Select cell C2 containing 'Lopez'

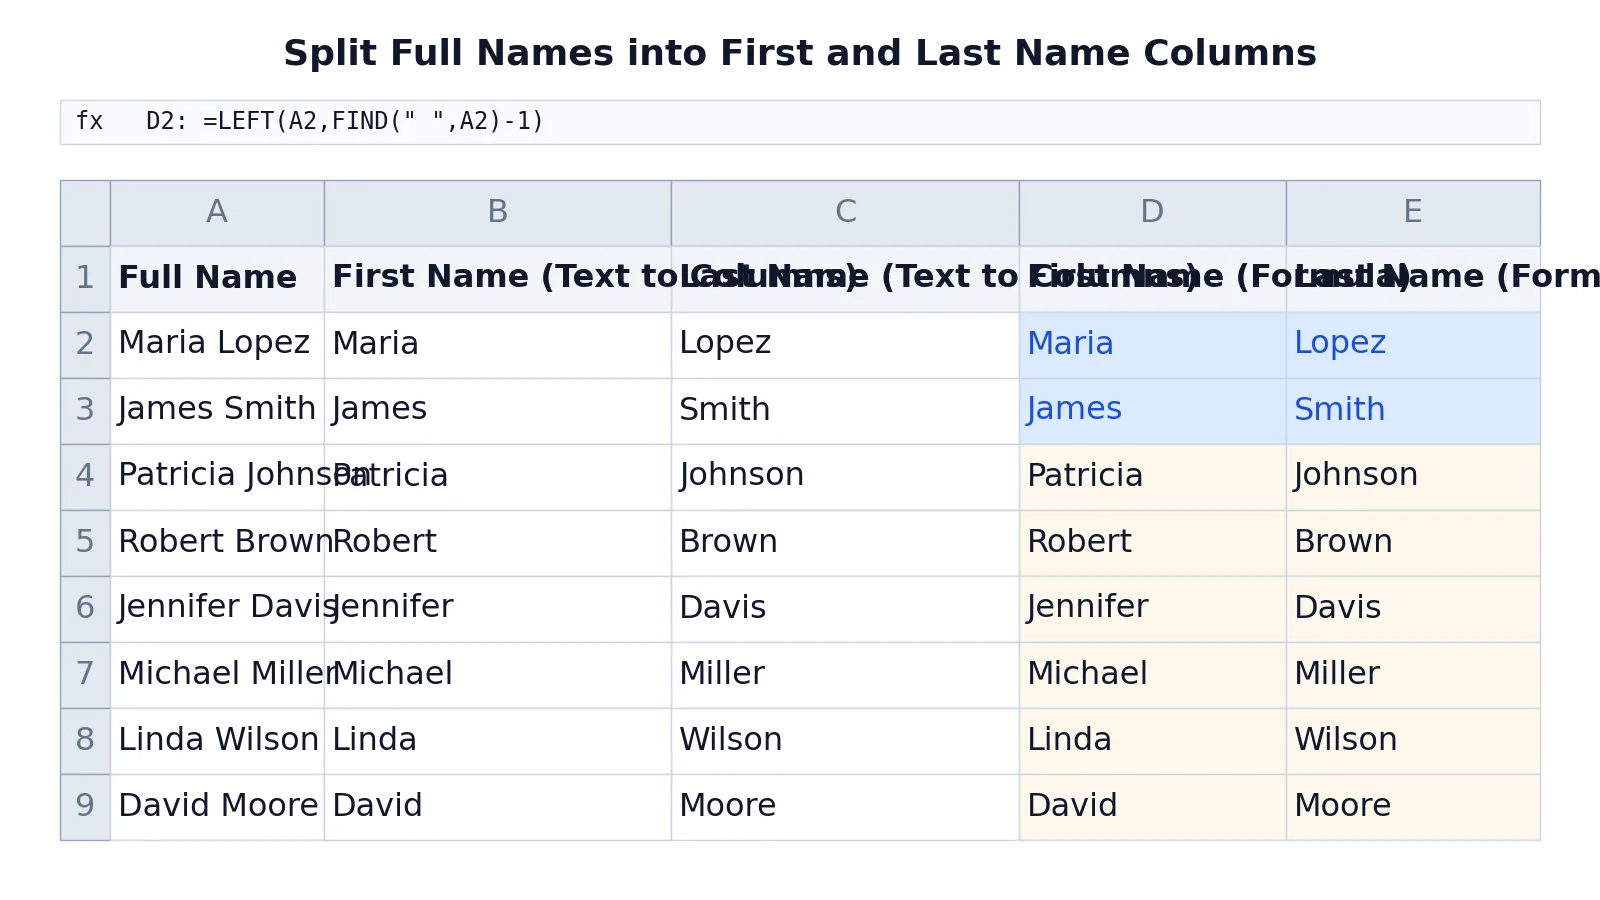pos(845,345)
